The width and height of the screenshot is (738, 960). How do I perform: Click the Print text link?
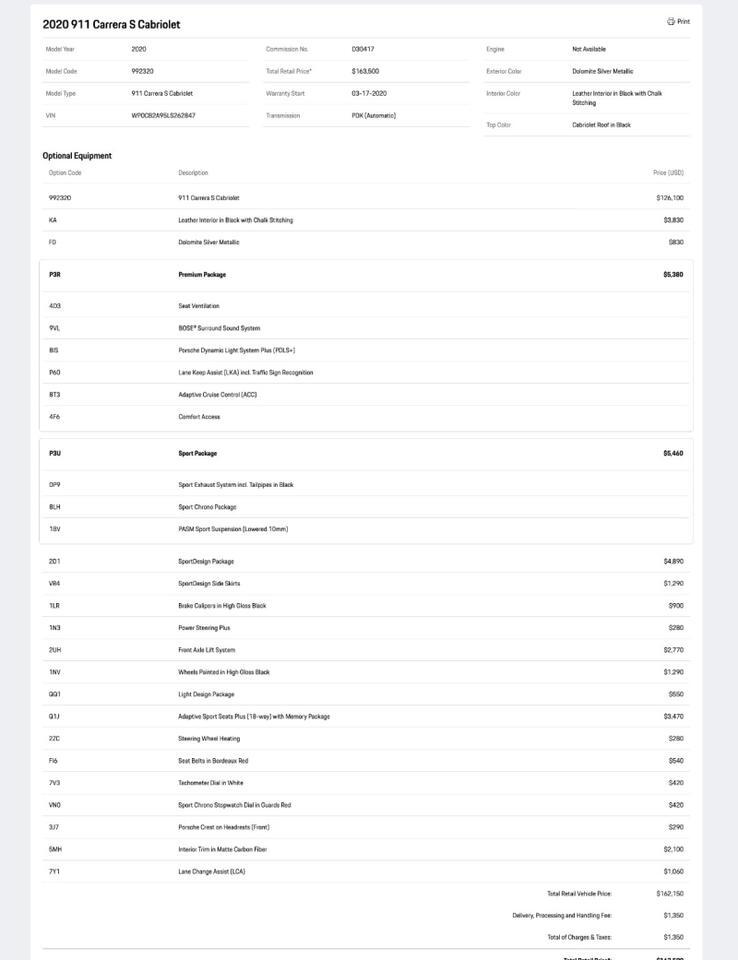[684, 21]
